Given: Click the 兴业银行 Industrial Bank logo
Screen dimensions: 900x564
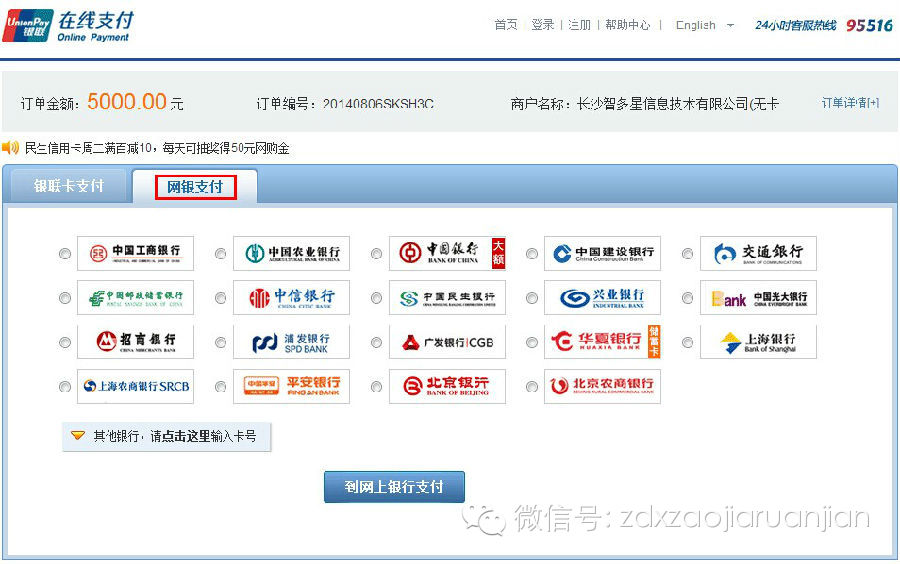Looking at the screenshot, I should tap(603, 297).
